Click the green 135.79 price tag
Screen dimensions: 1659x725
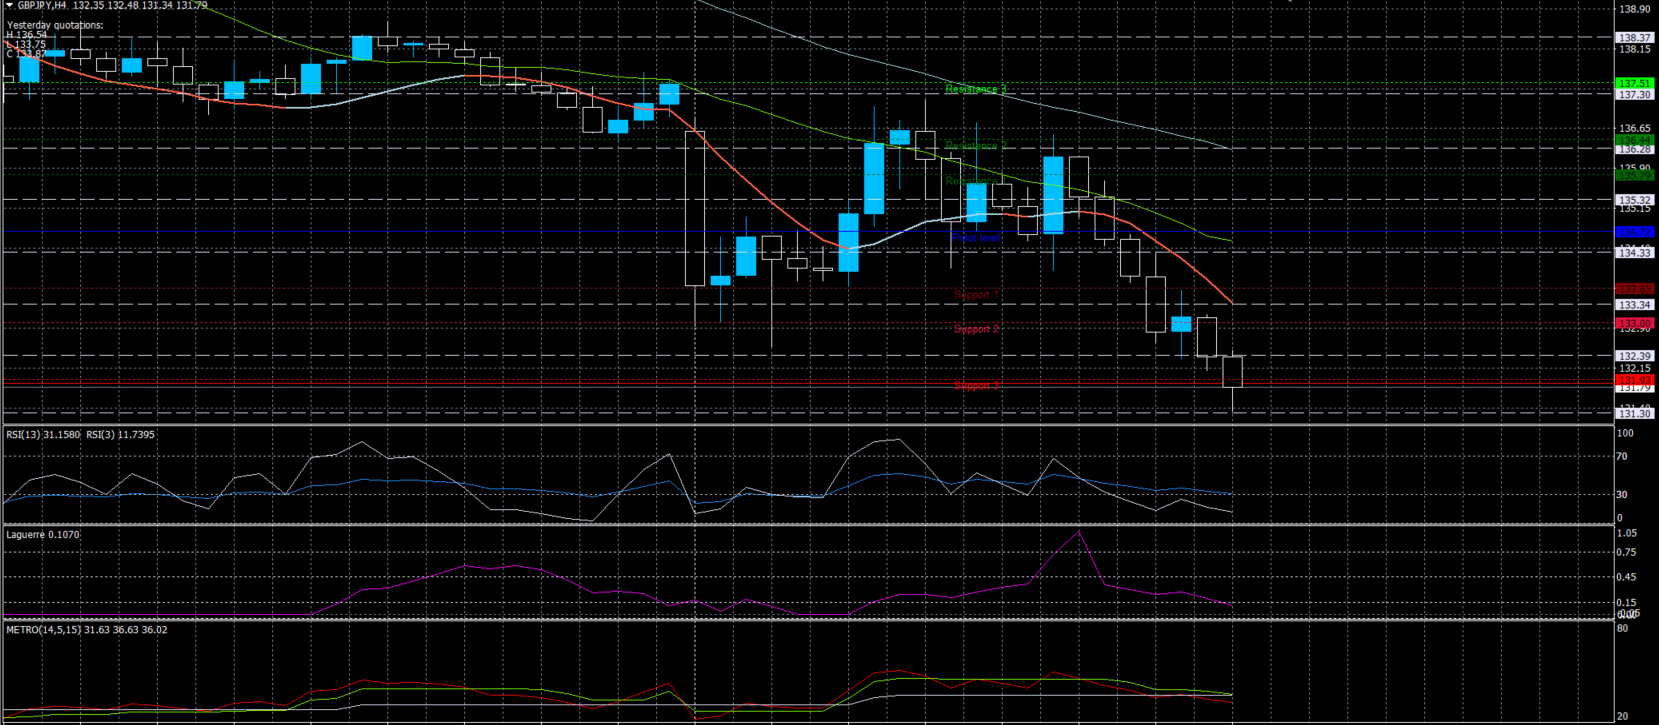[1635, 176]
